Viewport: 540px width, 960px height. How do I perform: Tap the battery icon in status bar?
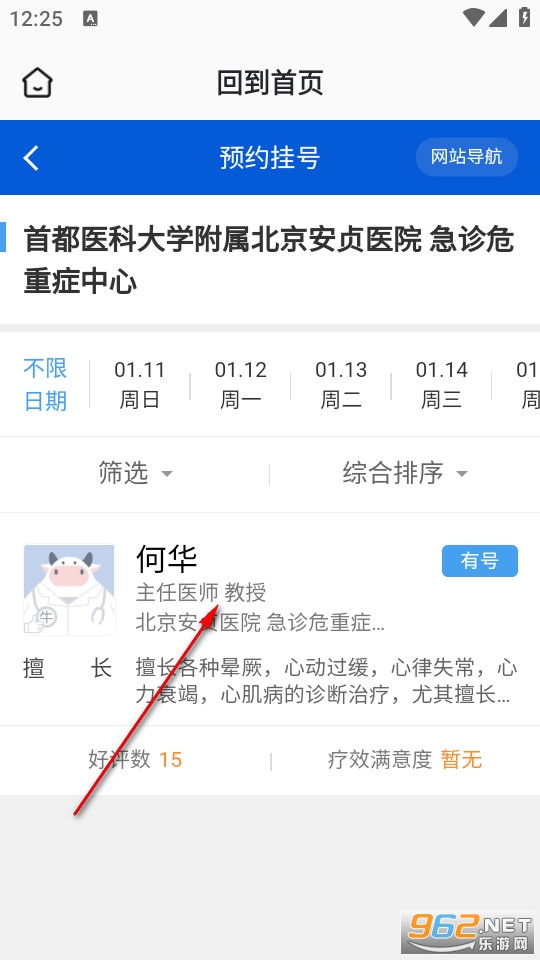[x=524, y=17]
